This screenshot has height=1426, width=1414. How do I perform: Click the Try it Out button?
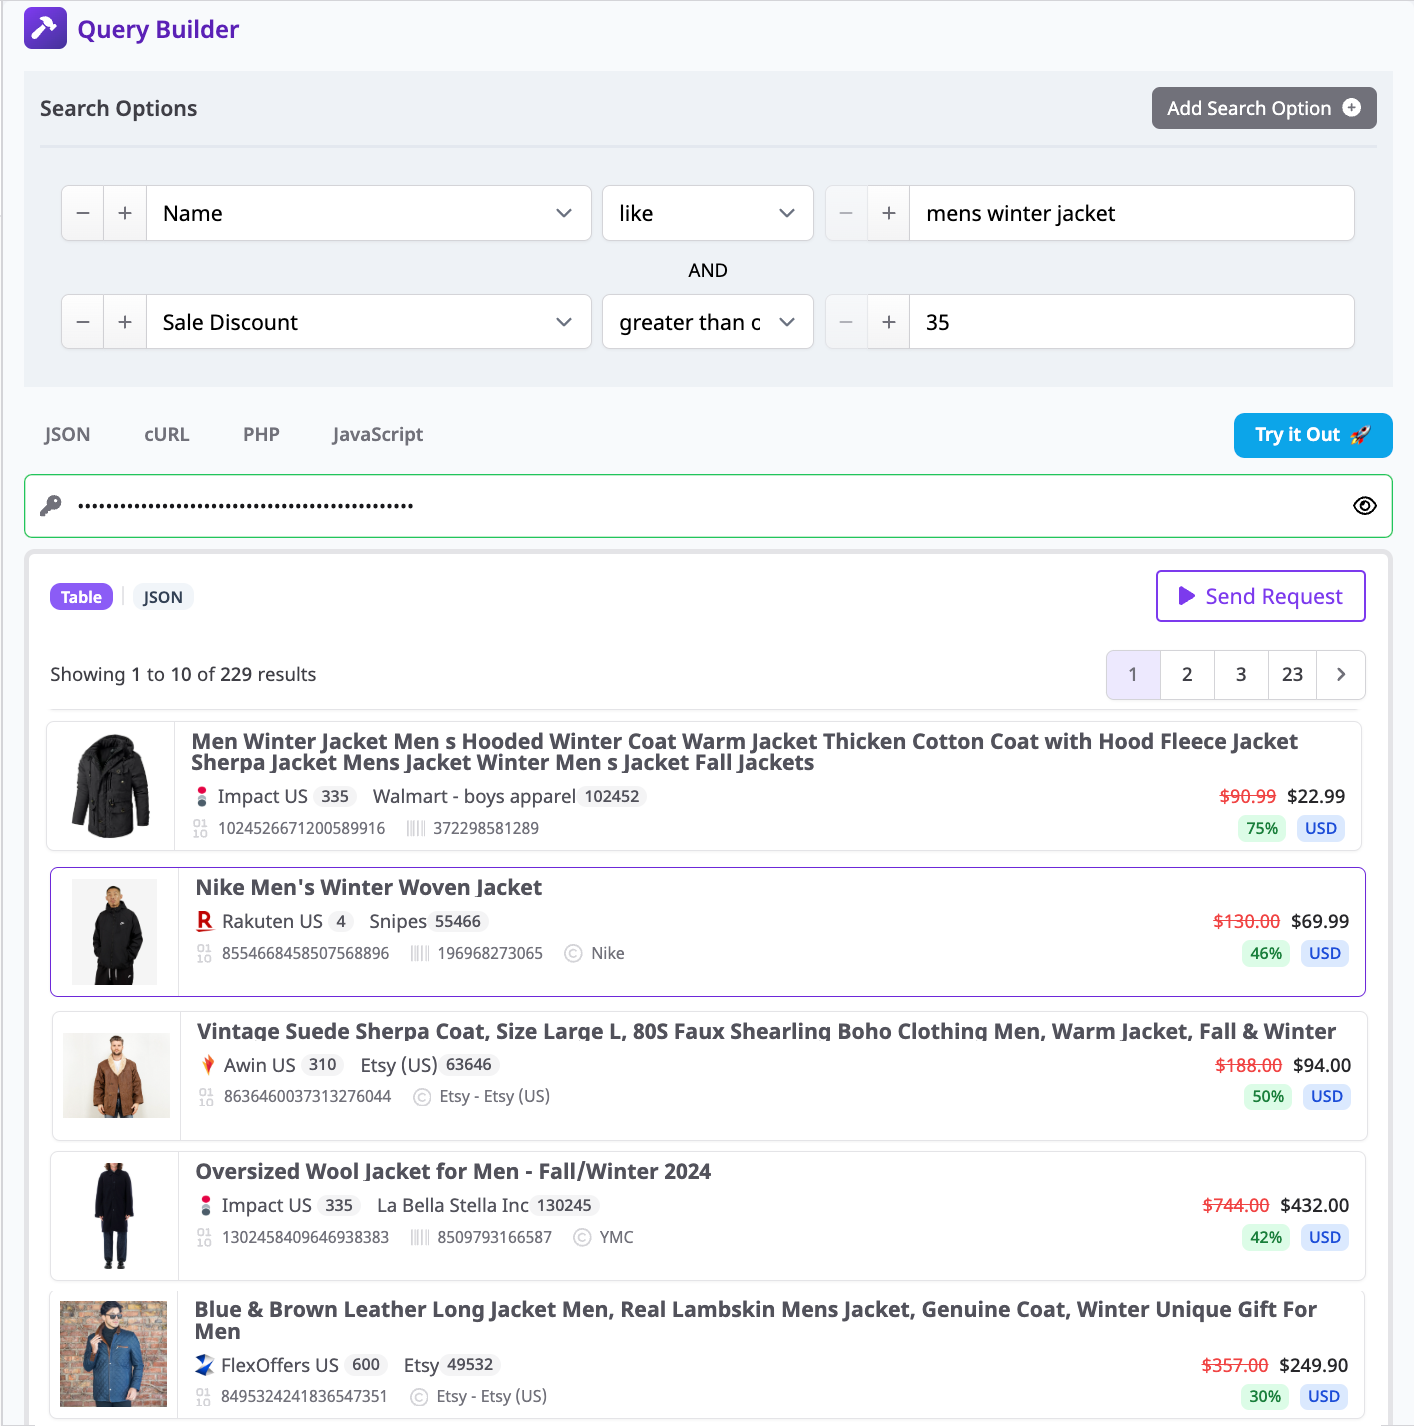[x=1313, y=435]
